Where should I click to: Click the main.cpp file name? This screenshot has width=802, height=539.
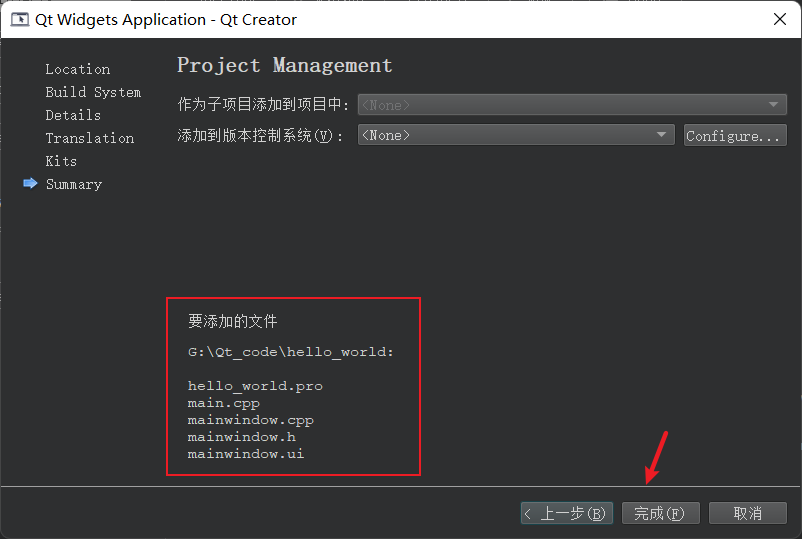coord(224,403)
